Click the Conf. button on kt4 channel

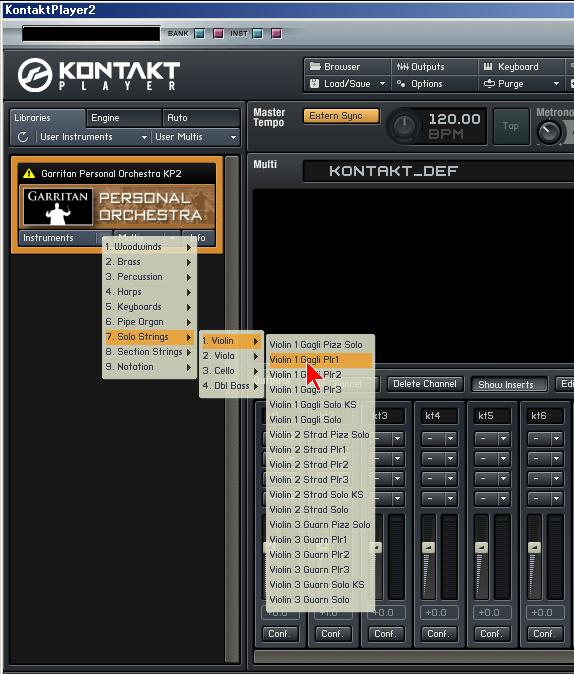[x=439, y=634]
